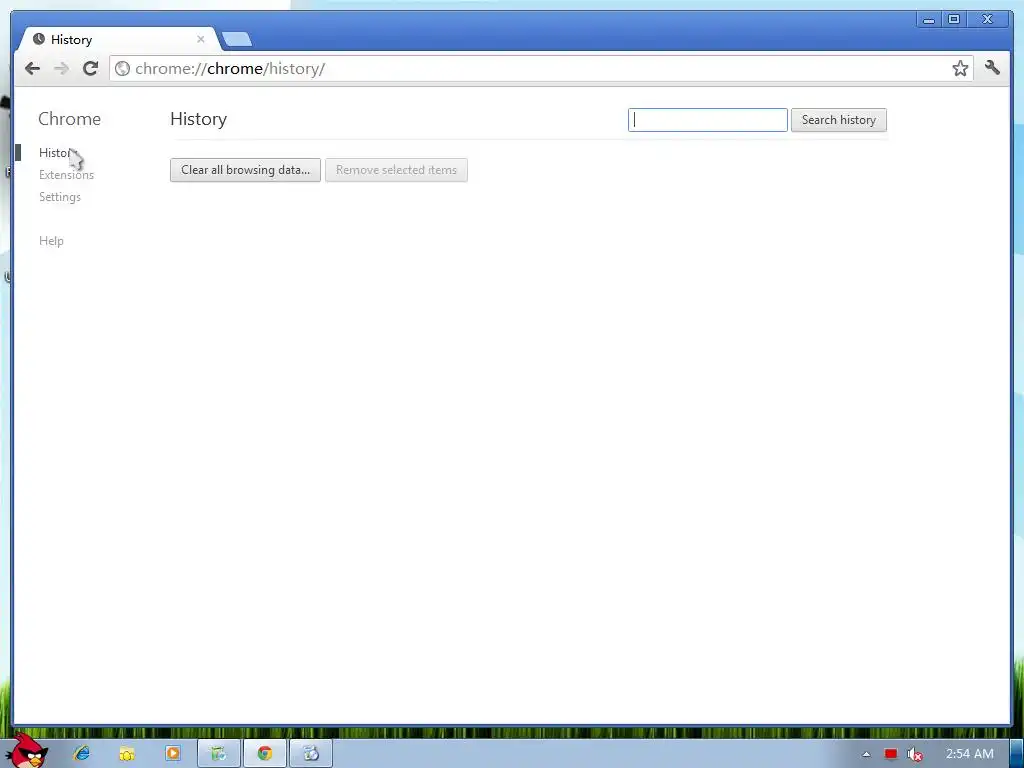The image size is (1024, 768).
Task: Click the red flag tray icon
Action: click(891, 754)
